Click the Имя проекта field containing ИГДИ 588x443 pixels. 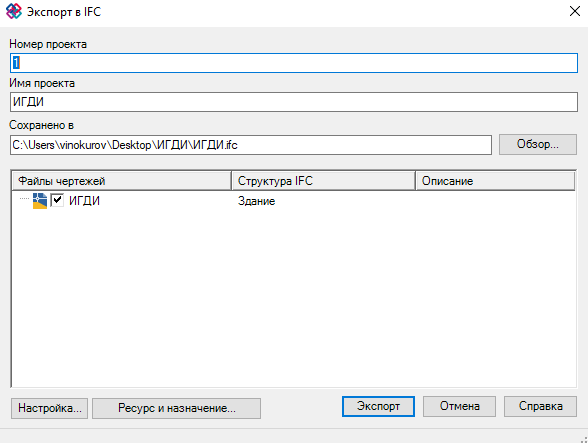(x=294, y=102)
